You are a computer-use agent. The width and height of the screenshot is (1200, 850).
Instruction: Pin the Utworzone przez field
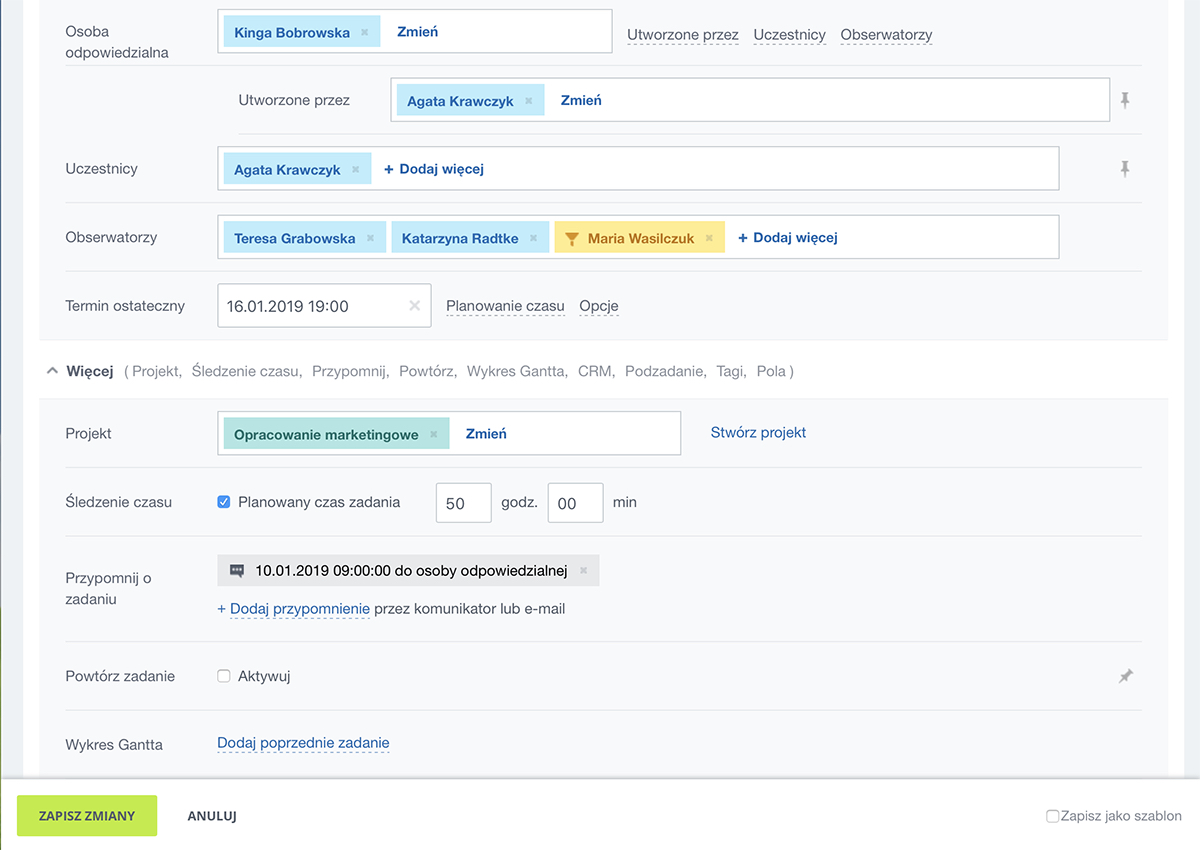click(1125, 100)
